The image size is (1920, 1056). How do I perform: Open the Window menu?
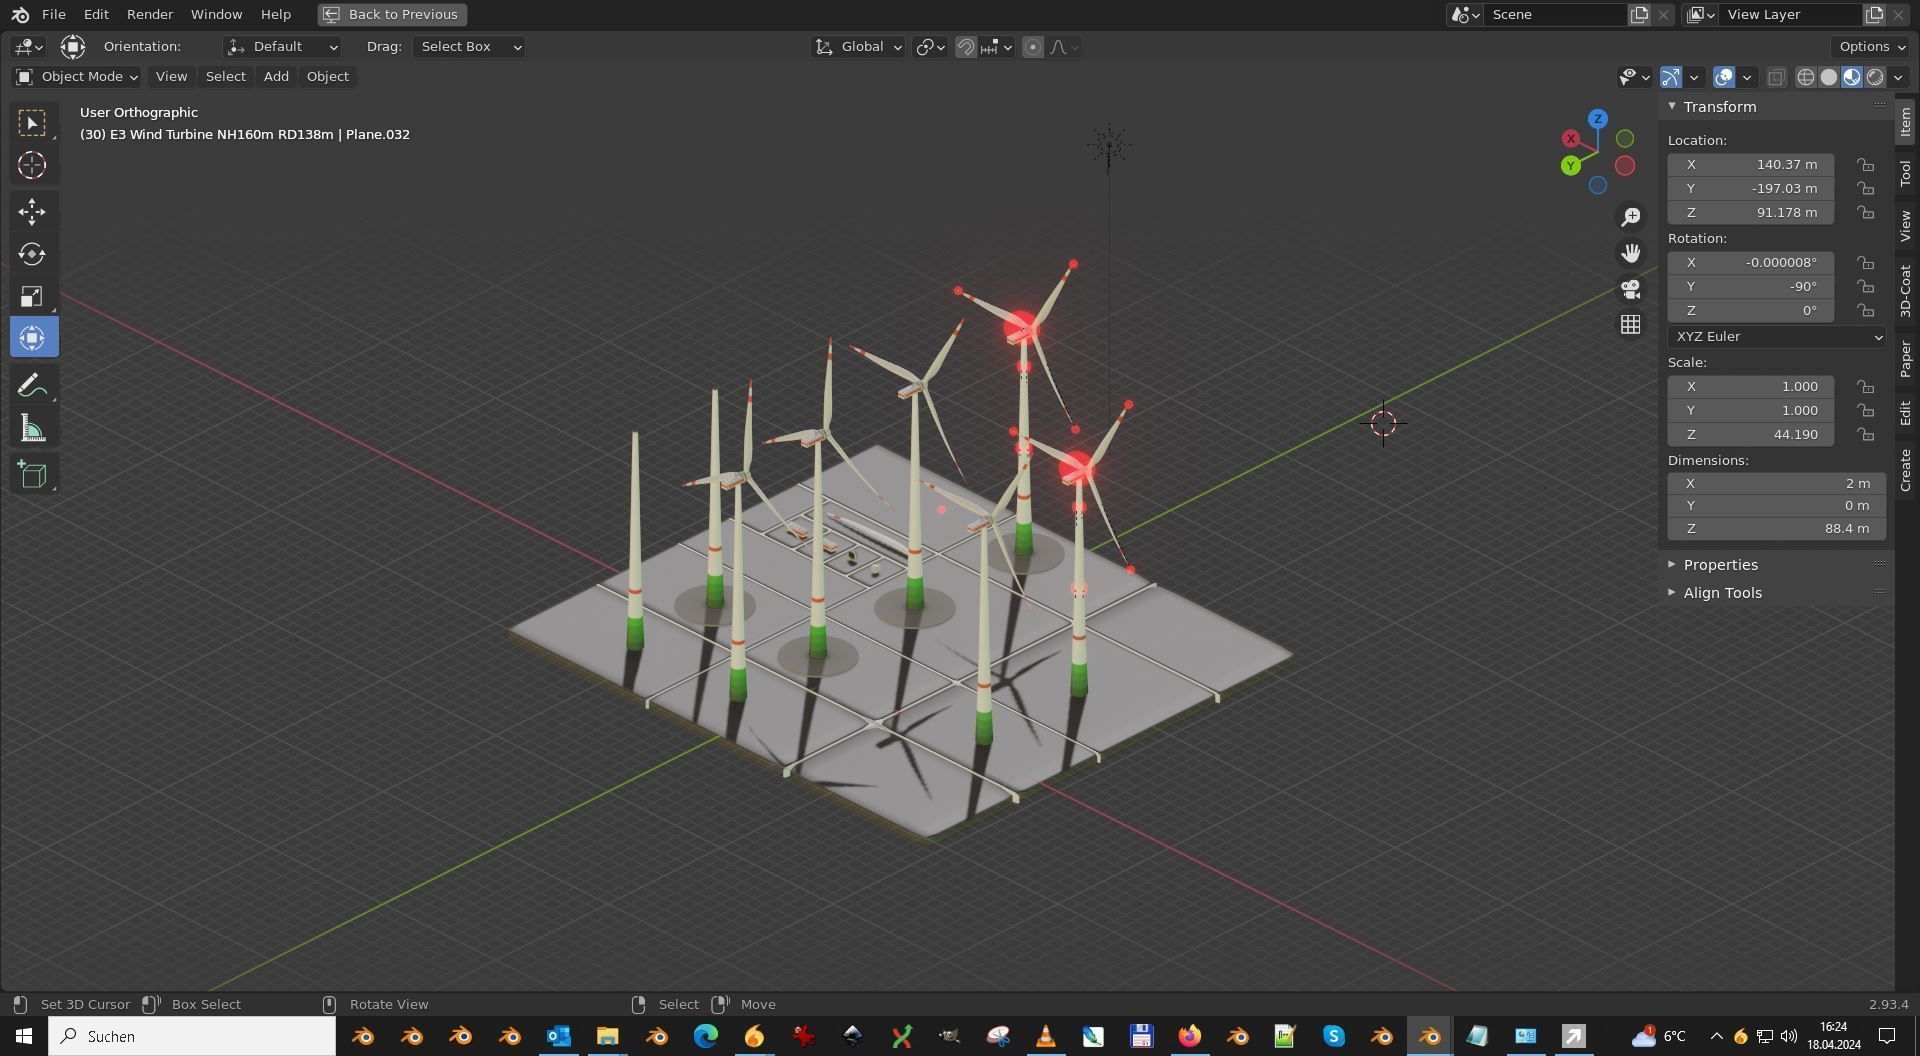(x=216, y=14)
